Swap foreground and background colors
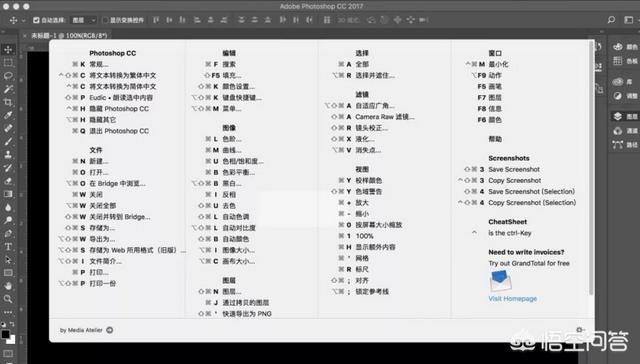Viewport: 640px width, 364px height. [x=12, y=324]
